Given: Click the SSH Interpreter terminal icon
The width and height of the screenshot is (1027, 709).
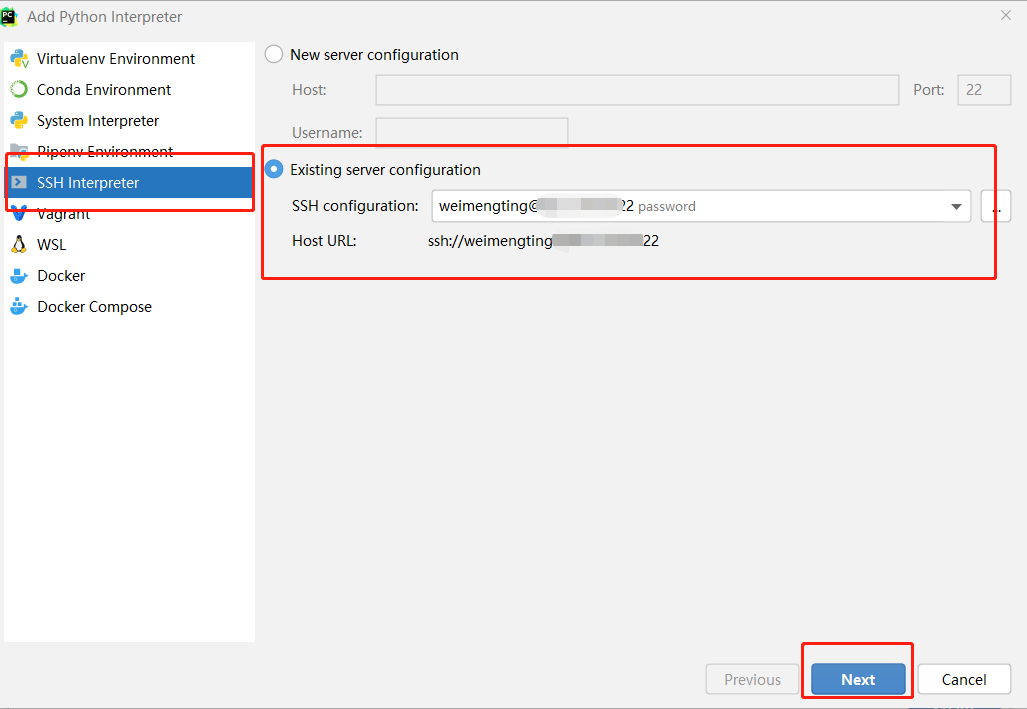Looking at the screenshot, I should point(19,182).
